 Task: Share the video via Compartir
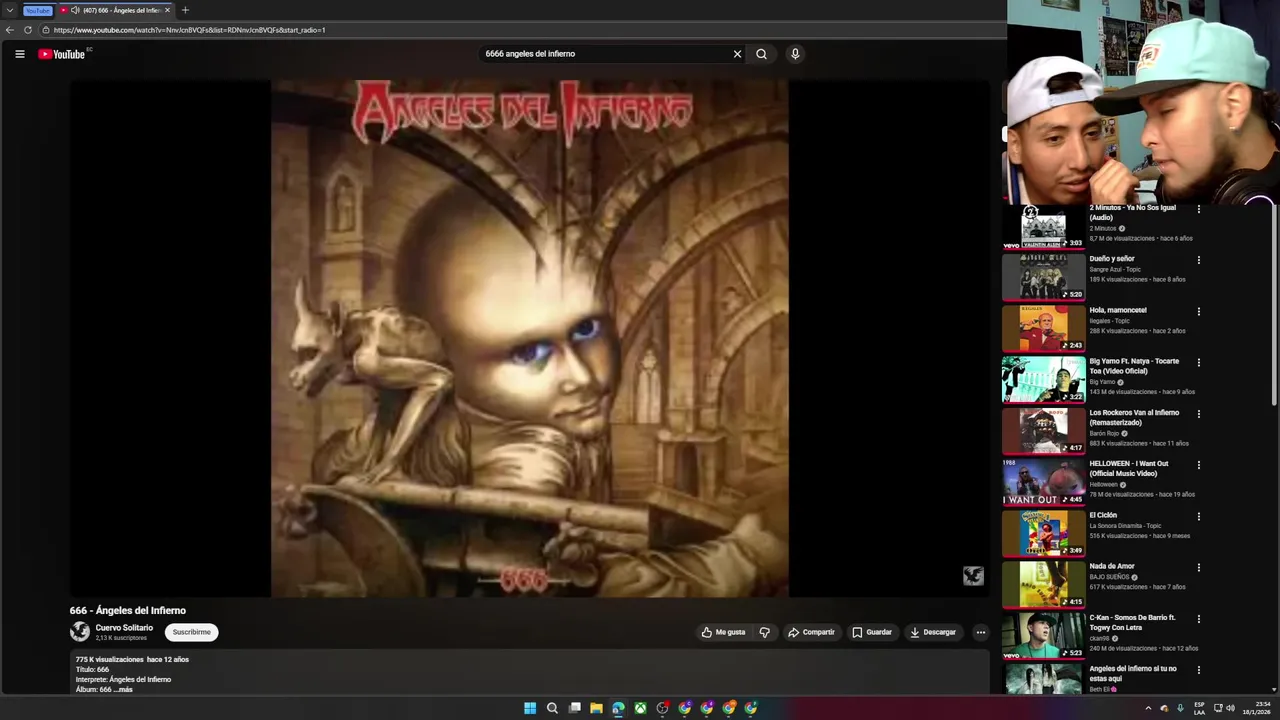pyautogui.click(x=811, y=632)
